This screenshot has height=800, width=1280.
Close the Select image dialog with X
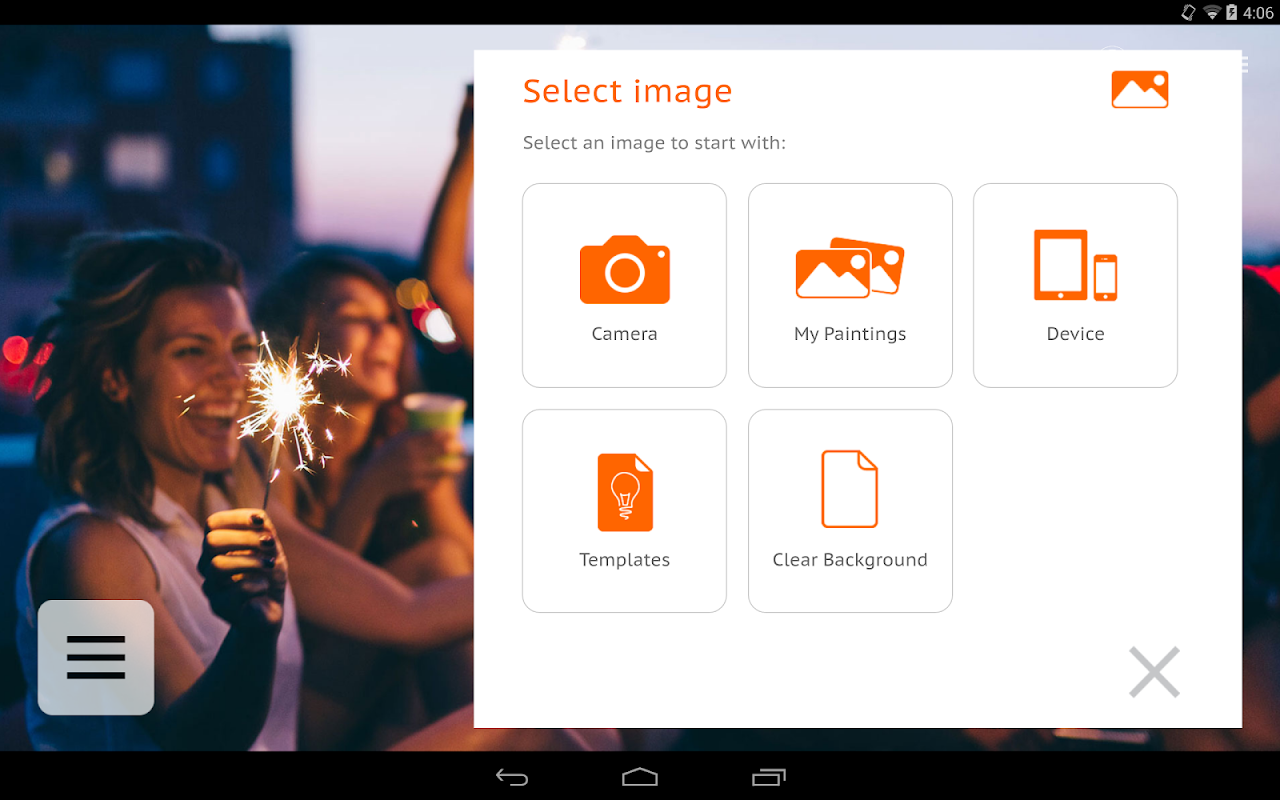[x=1155, y=672]
